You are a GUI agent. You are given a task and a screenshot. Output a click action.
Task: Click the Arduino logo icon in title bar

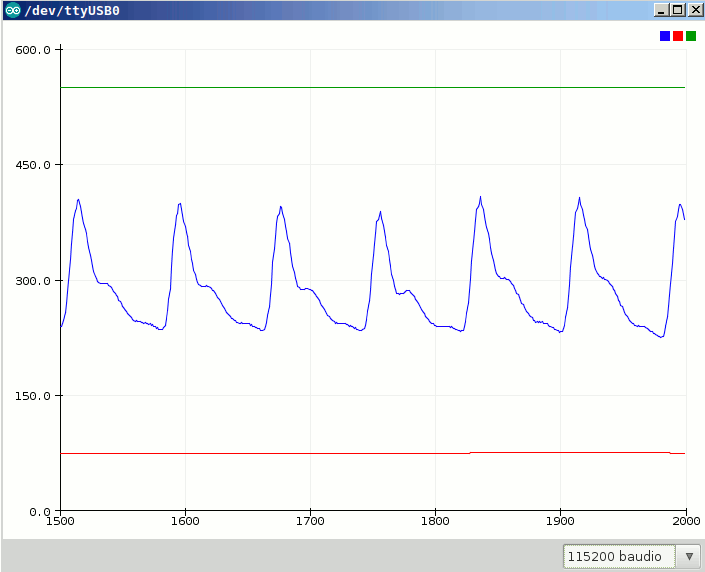(x=13, y=10)
